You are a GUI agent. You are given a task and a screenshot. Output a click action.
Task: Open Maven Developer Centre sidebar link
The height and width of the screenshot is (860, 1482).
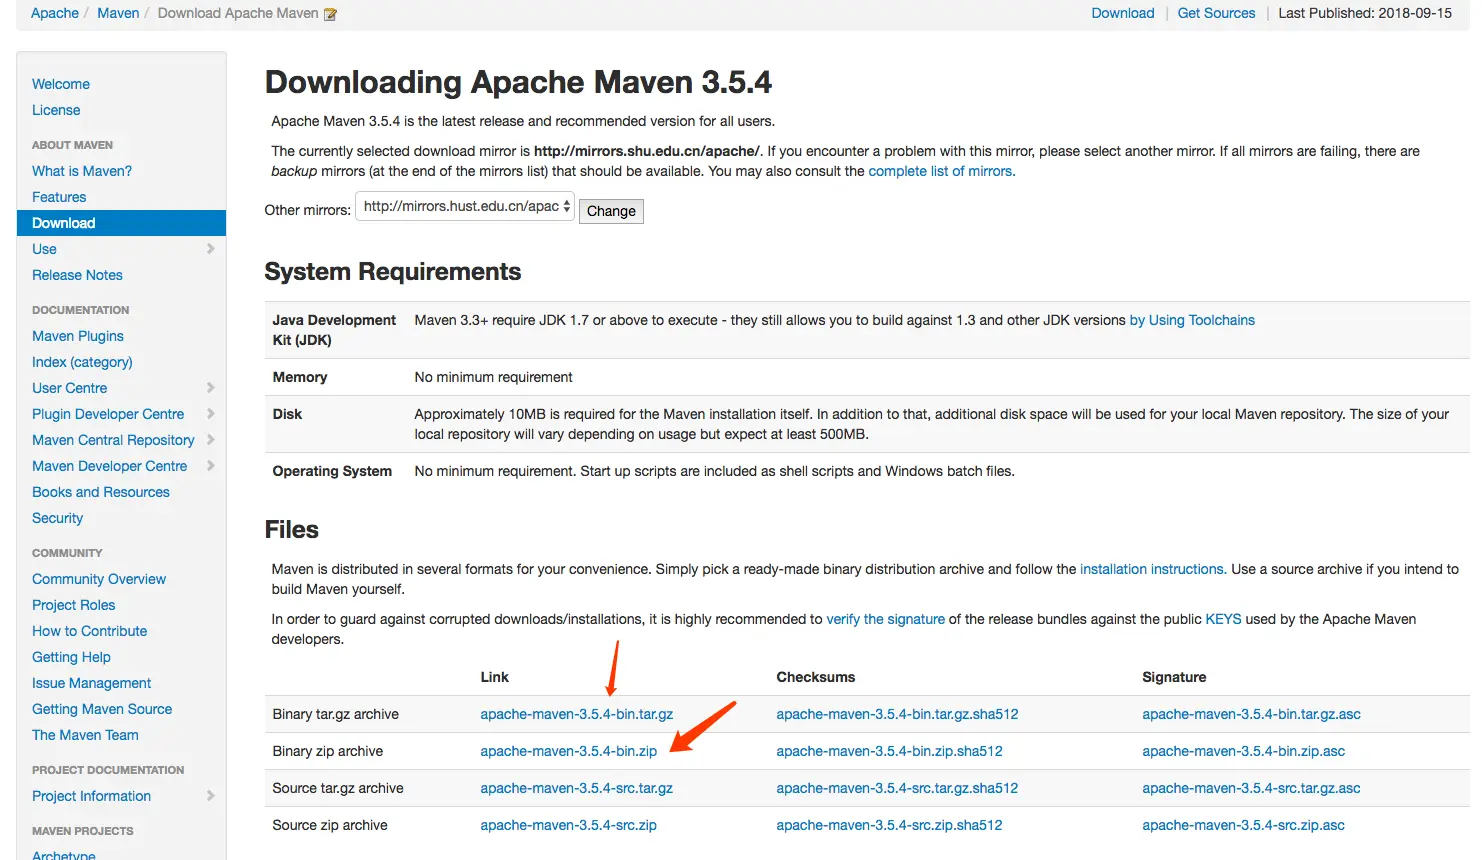[109, 466]
